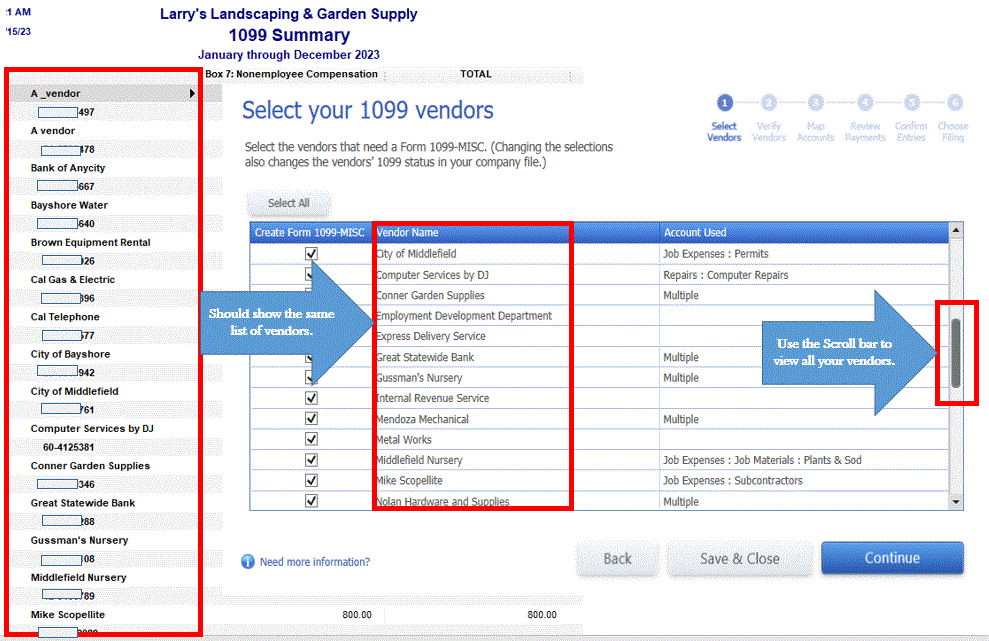Click step 3 Map Accounts circle
This screenshot has width=989, height=641.
[x=816, y=102]
